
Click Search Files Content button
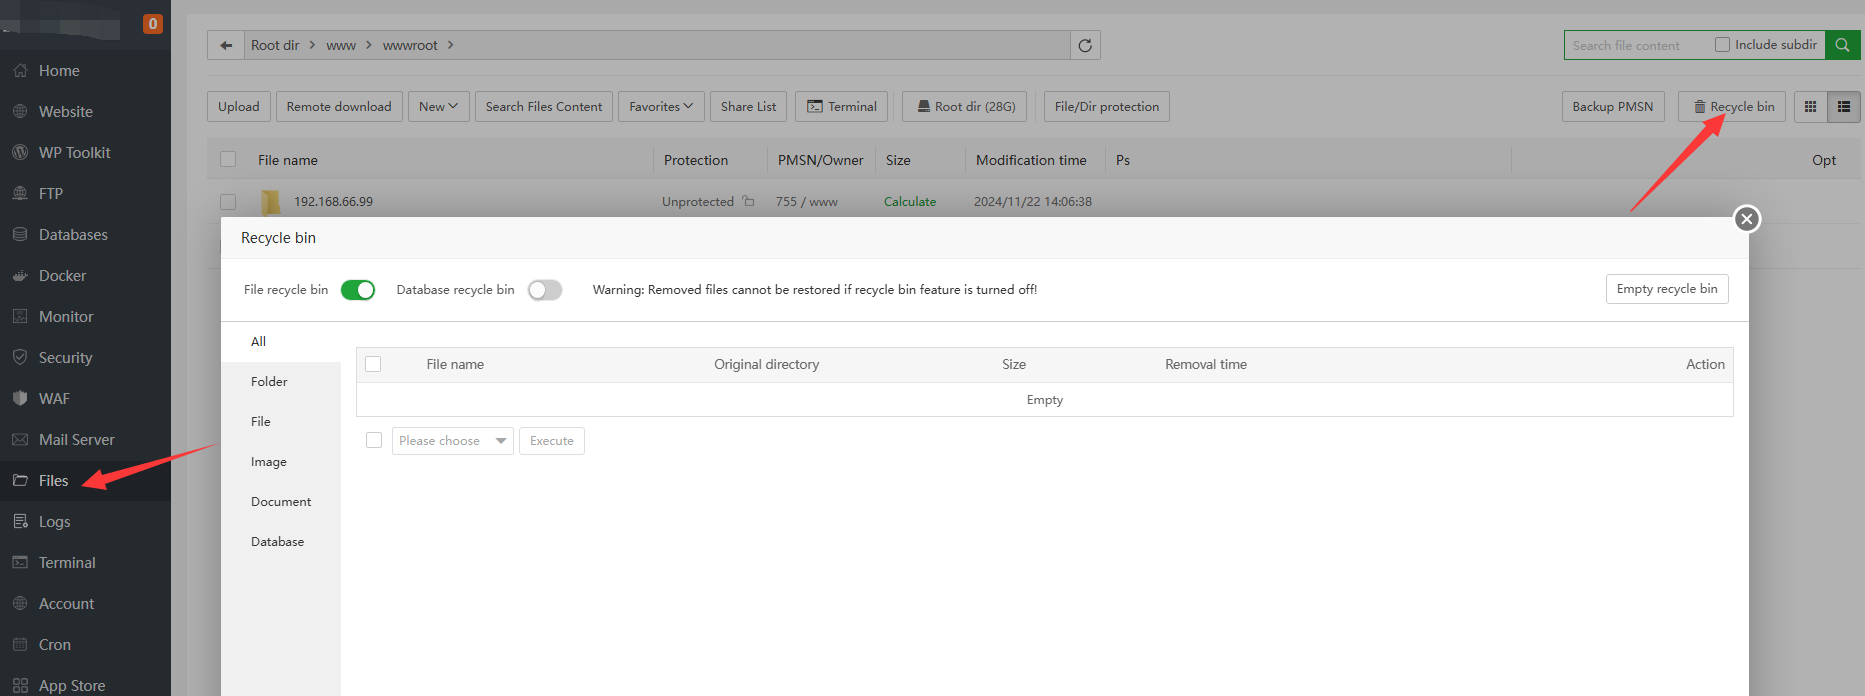tap(544, 107)
